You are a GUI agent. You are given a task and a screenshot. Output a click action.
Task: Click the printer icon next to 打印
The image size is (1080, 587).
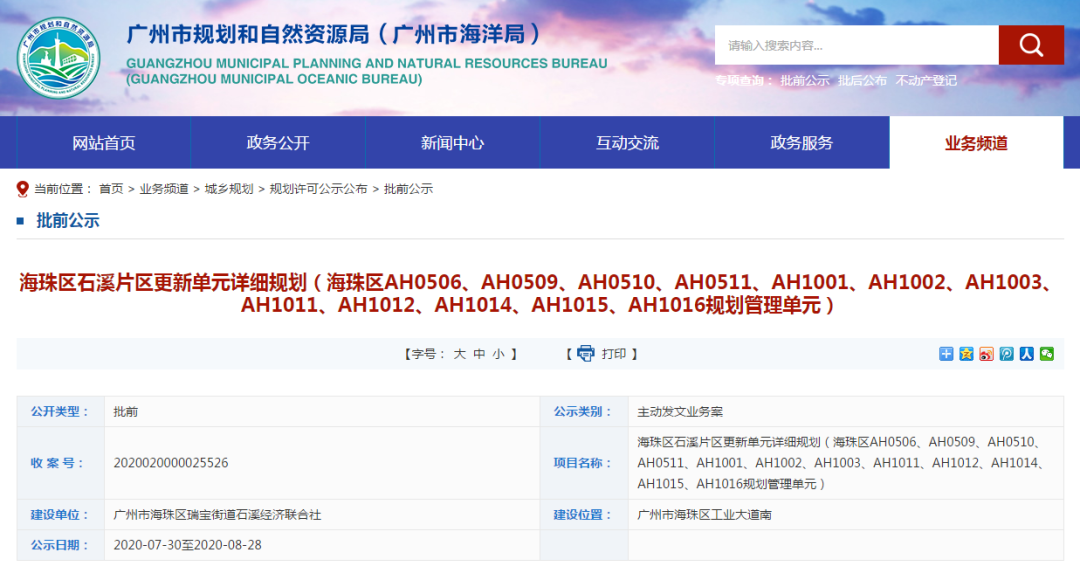click(585, 353)
